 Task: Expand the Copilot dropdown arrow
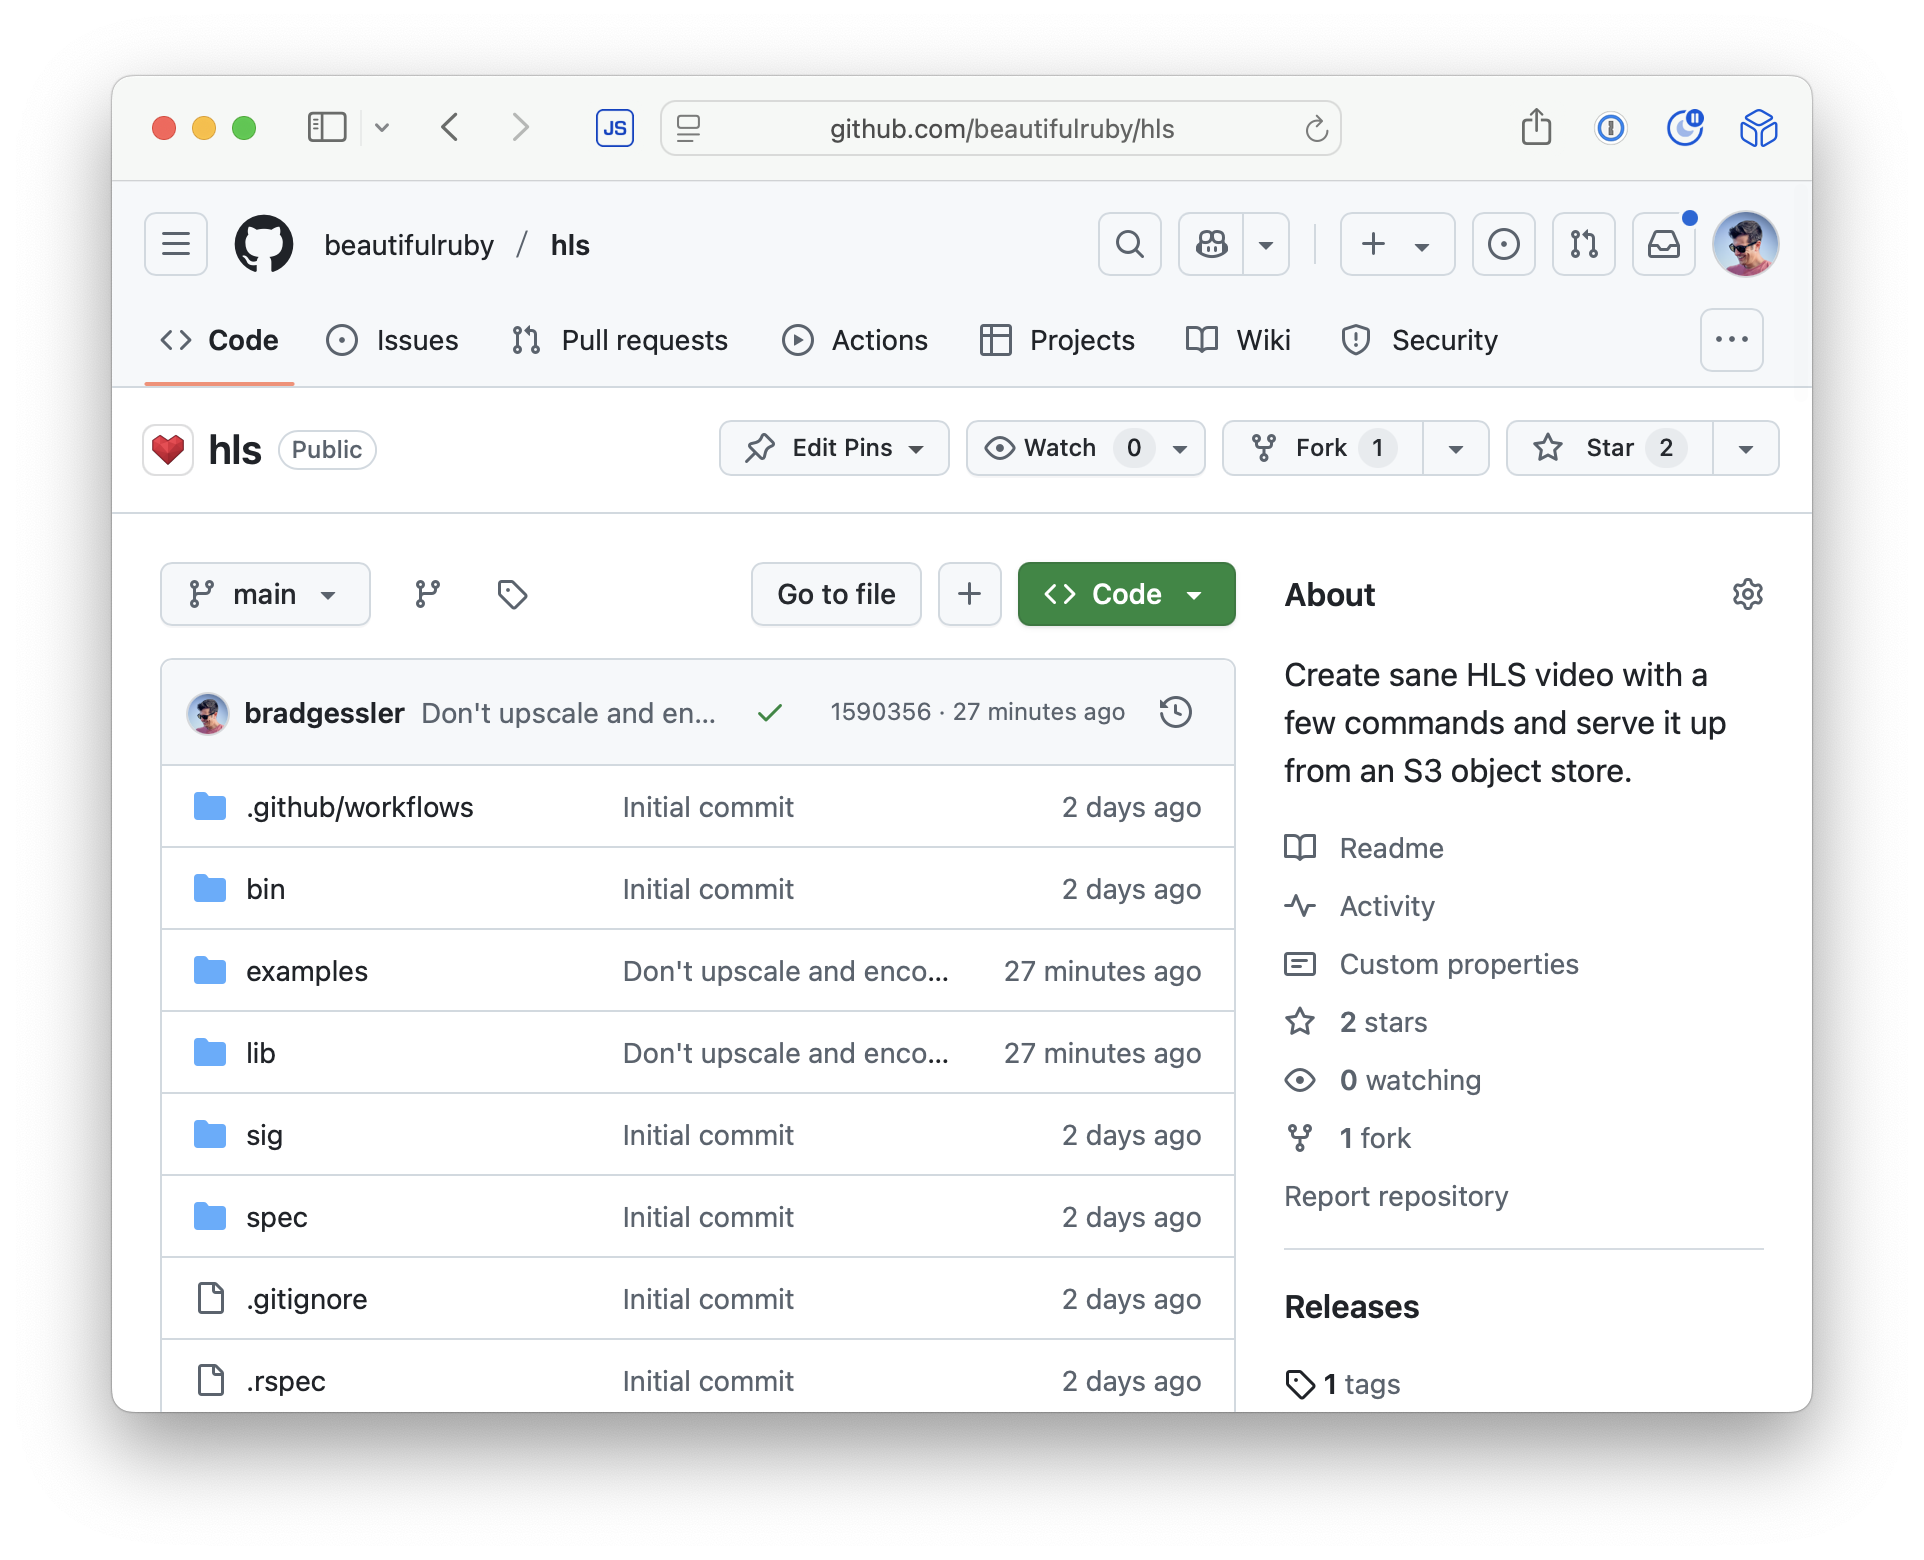click(x=1266, y=244)
